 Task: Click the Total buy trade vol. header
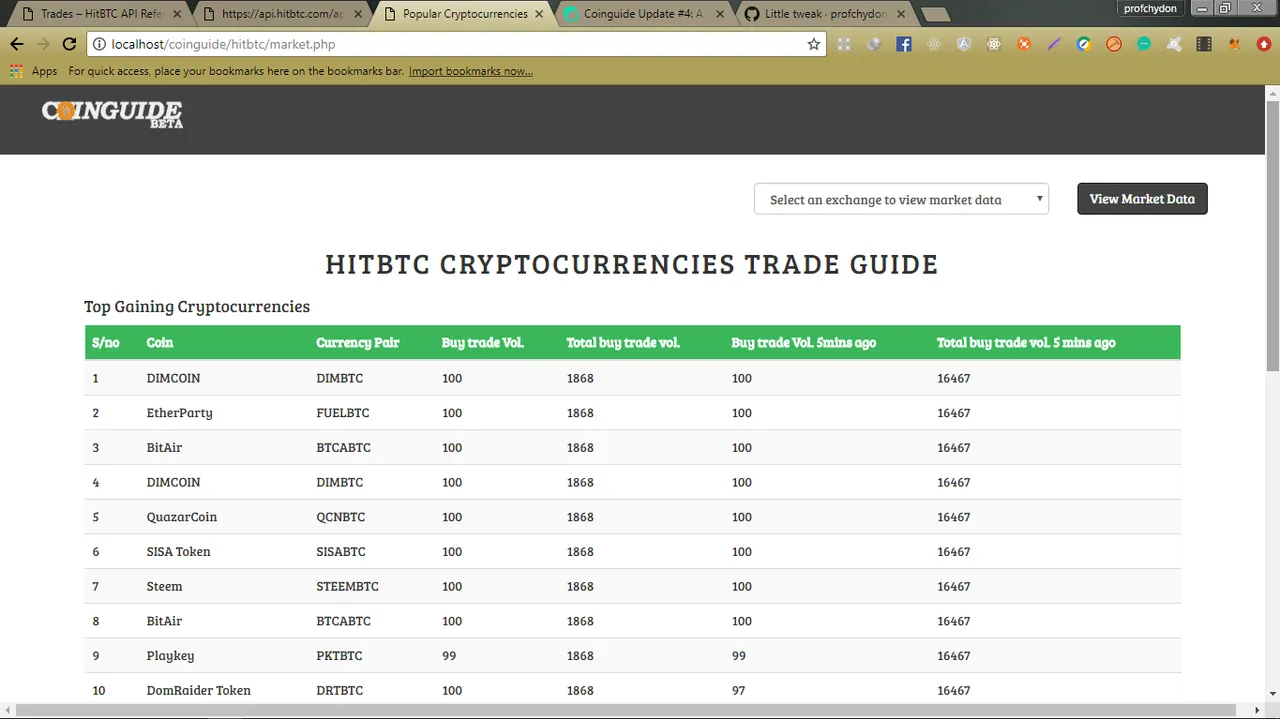(x=623, y=342)
